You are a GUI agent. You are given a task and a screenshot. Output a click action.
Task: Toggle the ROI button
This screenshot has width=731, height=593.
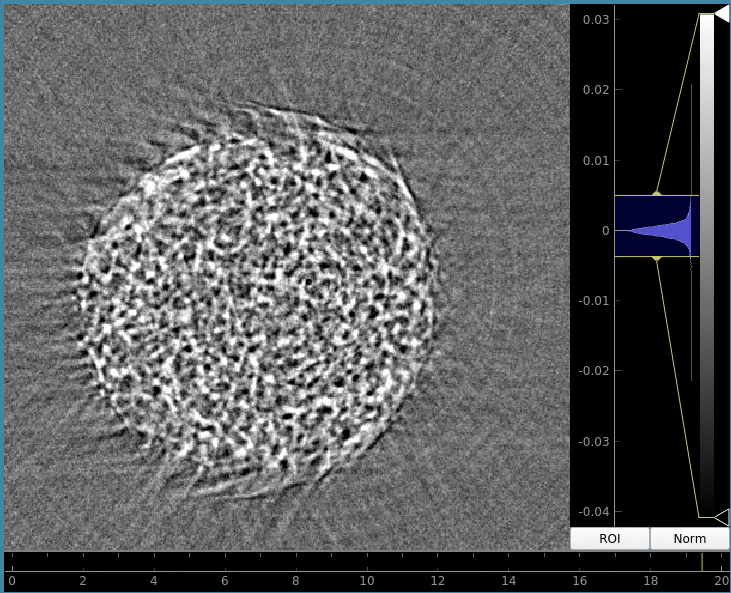609,539
